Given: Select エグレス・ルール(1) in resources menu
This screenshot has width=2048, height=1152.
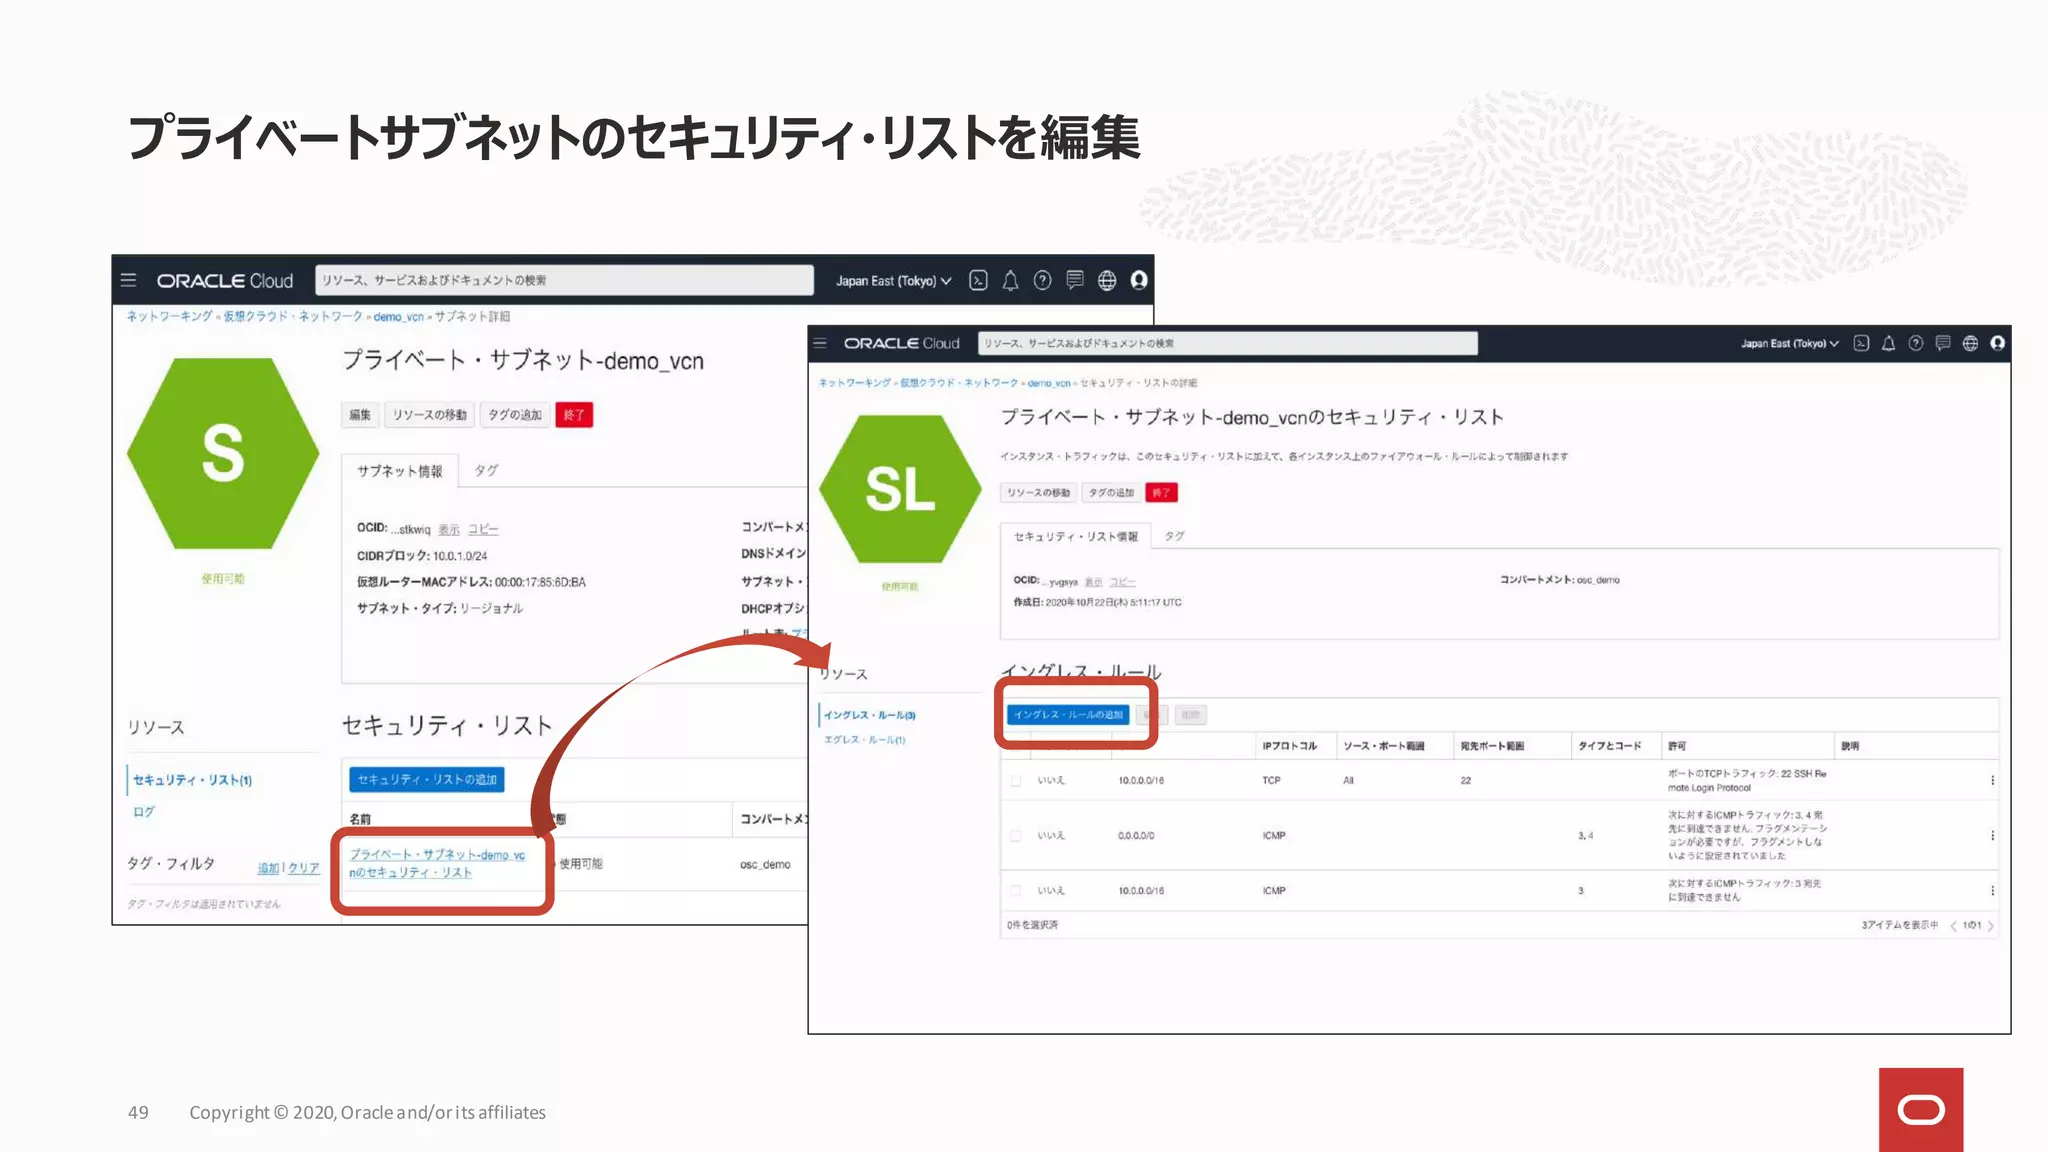Looking at the screenshot, I should coord(864,740).
